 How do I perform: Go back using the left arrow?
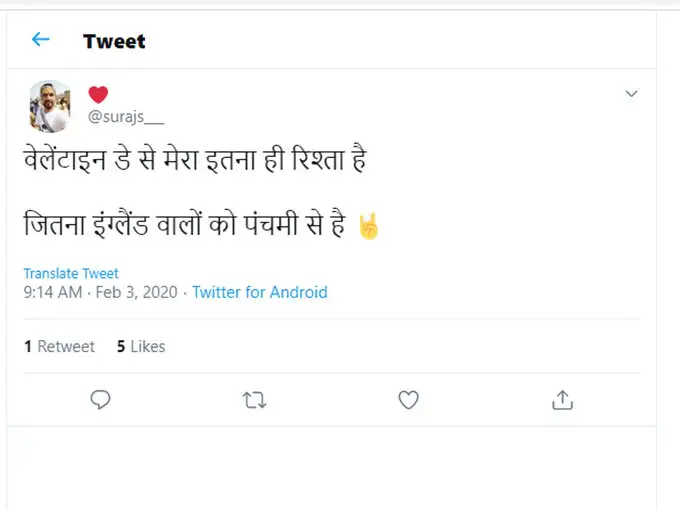click(40, 40)
